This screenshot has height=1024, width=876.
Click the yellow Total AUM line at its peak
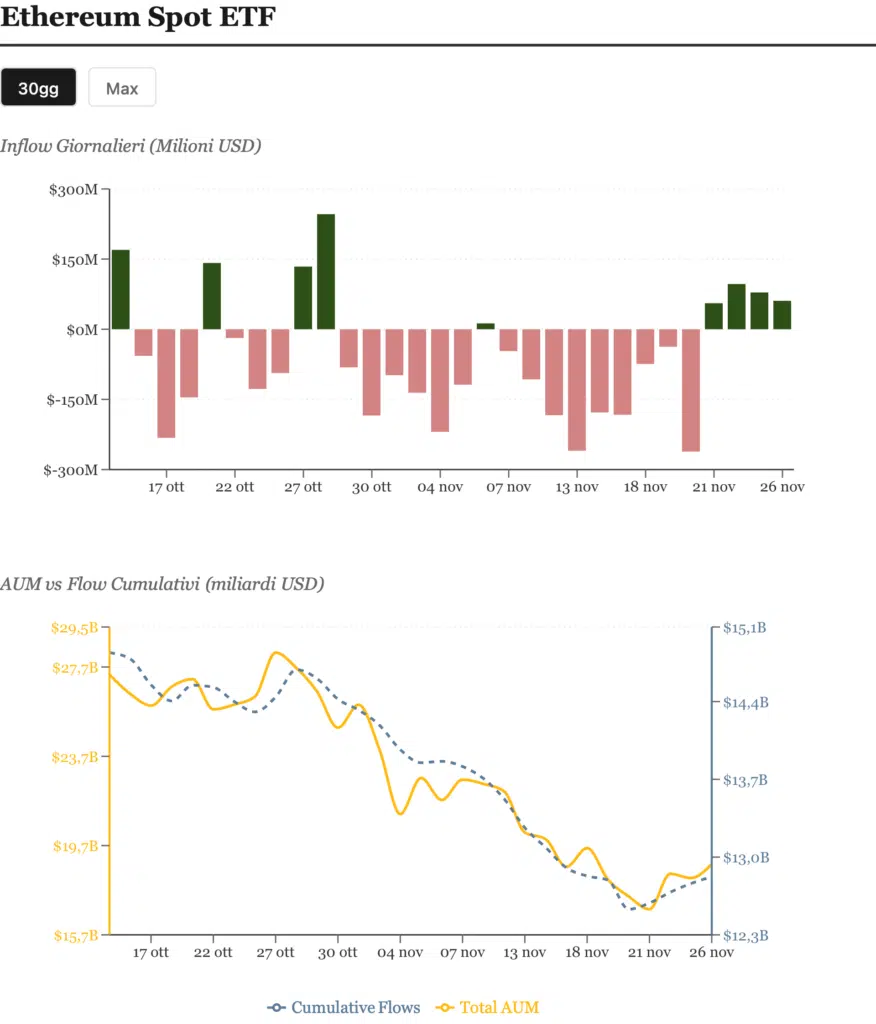point(277,653)
